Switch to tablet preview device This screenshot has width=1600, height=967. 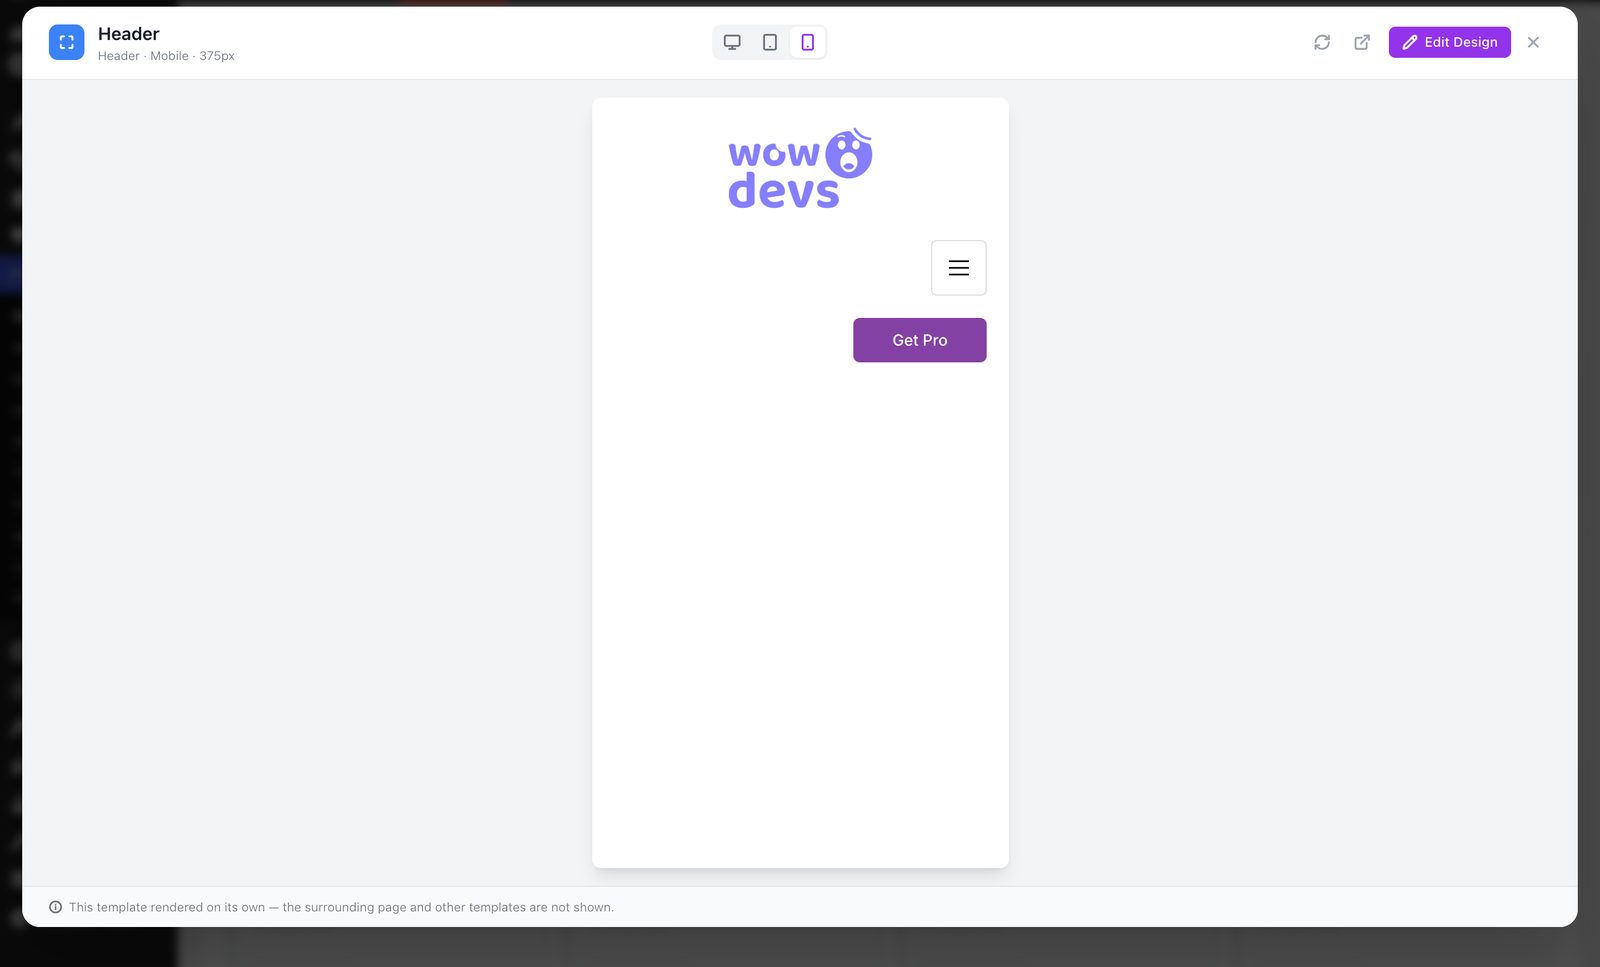click(770, 42)
